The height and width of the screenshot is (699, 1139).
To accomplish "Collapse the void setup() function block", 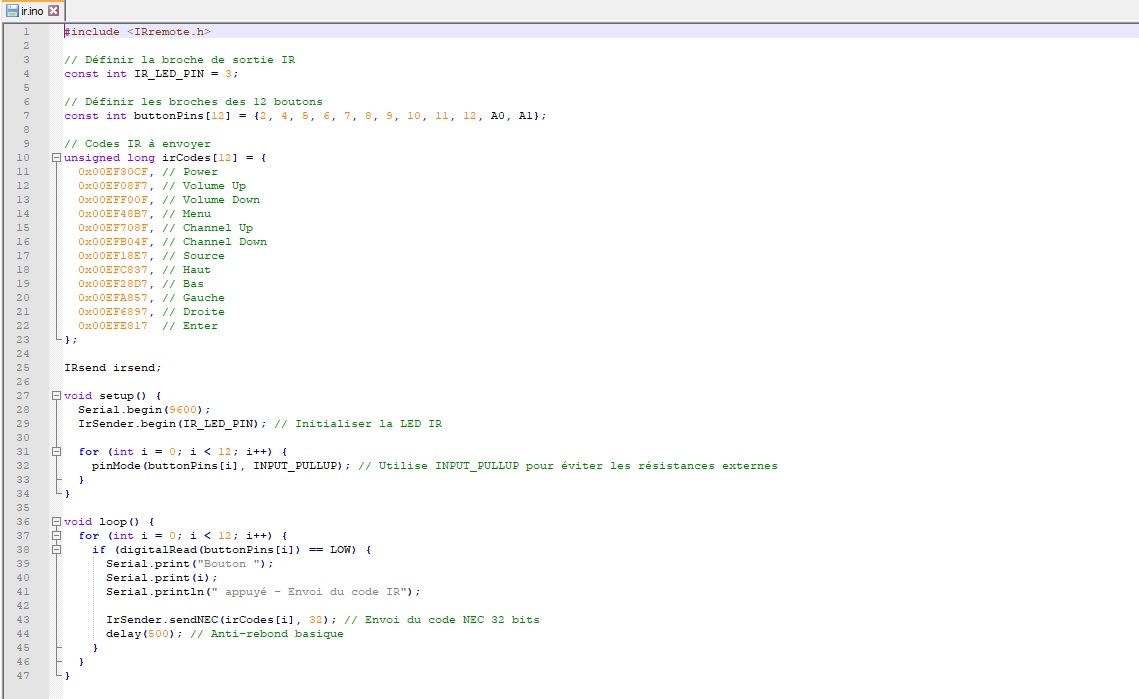I will click(x=57, y=396).
